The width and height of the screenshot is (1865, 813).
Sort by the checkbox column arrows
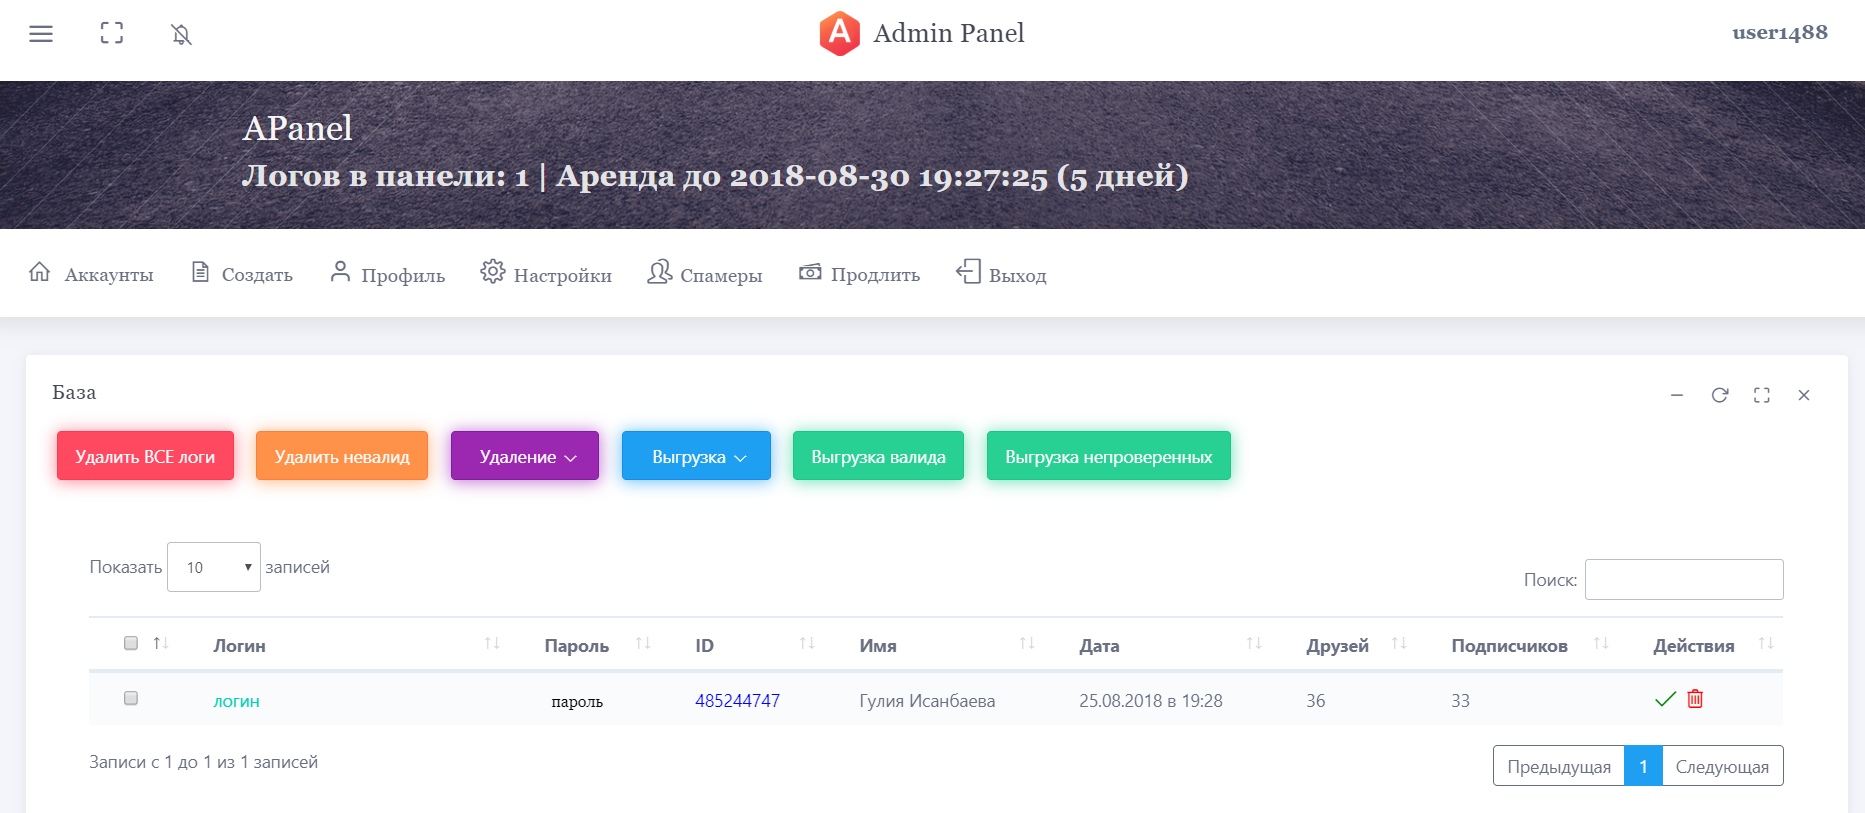point(161,643)
